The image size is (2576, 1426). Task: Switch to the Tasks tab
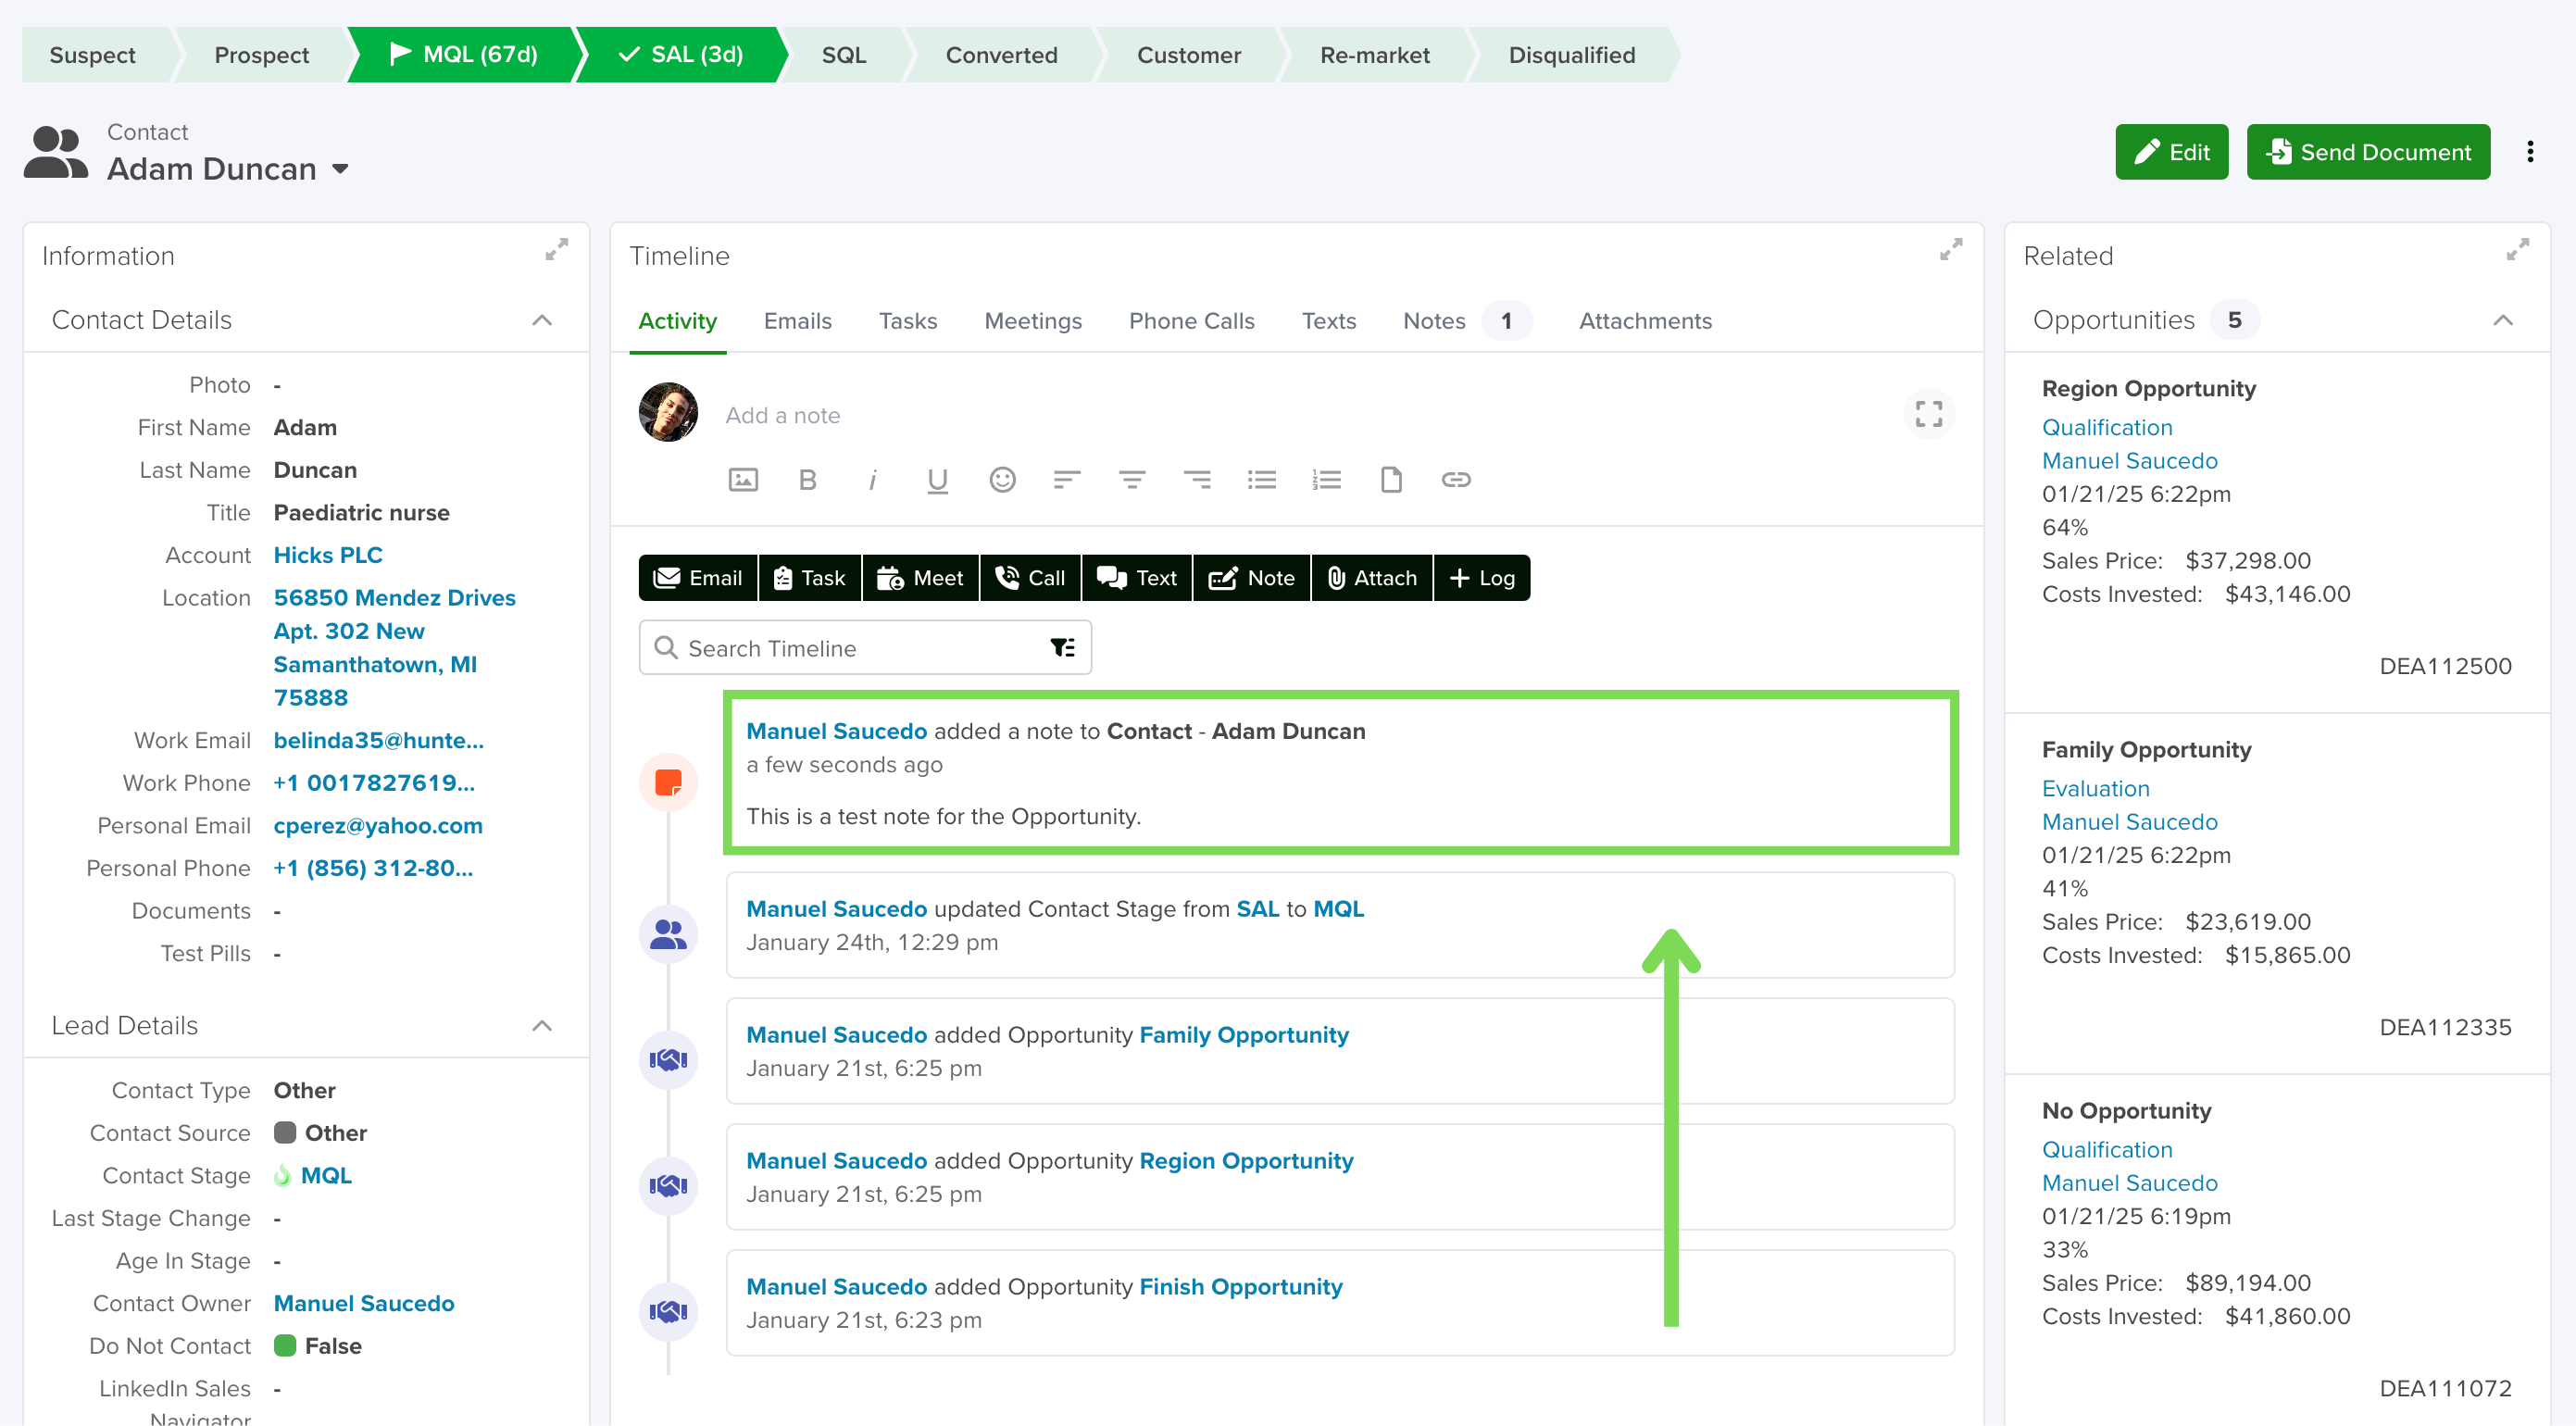[908, 321]
